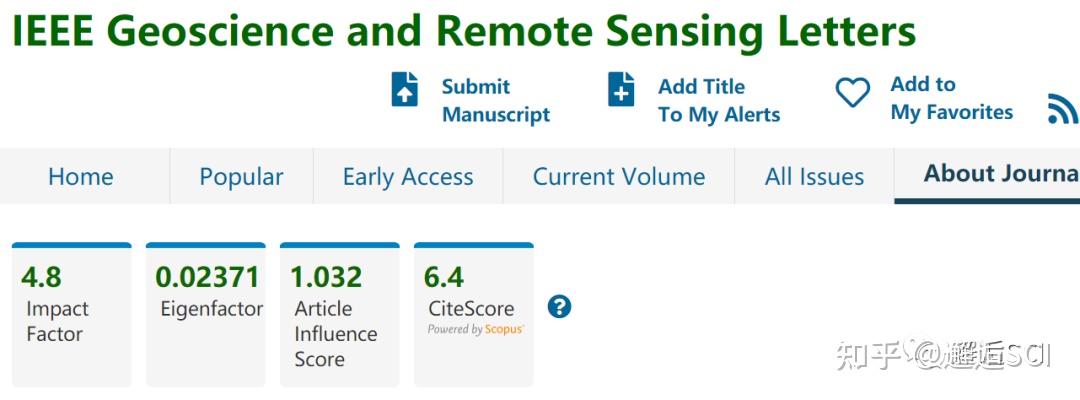Click the Submit Manuscript link text
Screen dimensions: 1080x400
(x=495, y=100)
